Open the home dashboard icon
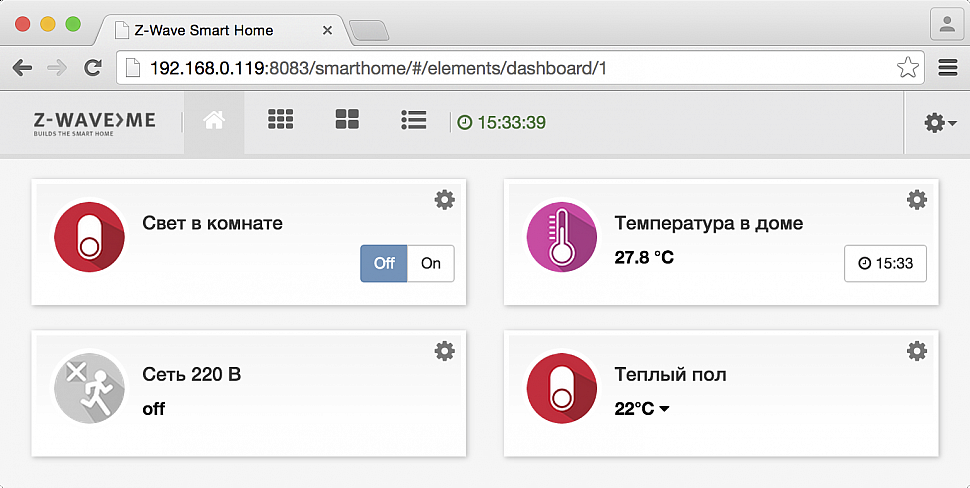The width and height of the screenshot is (970, 488). [214, 120]
